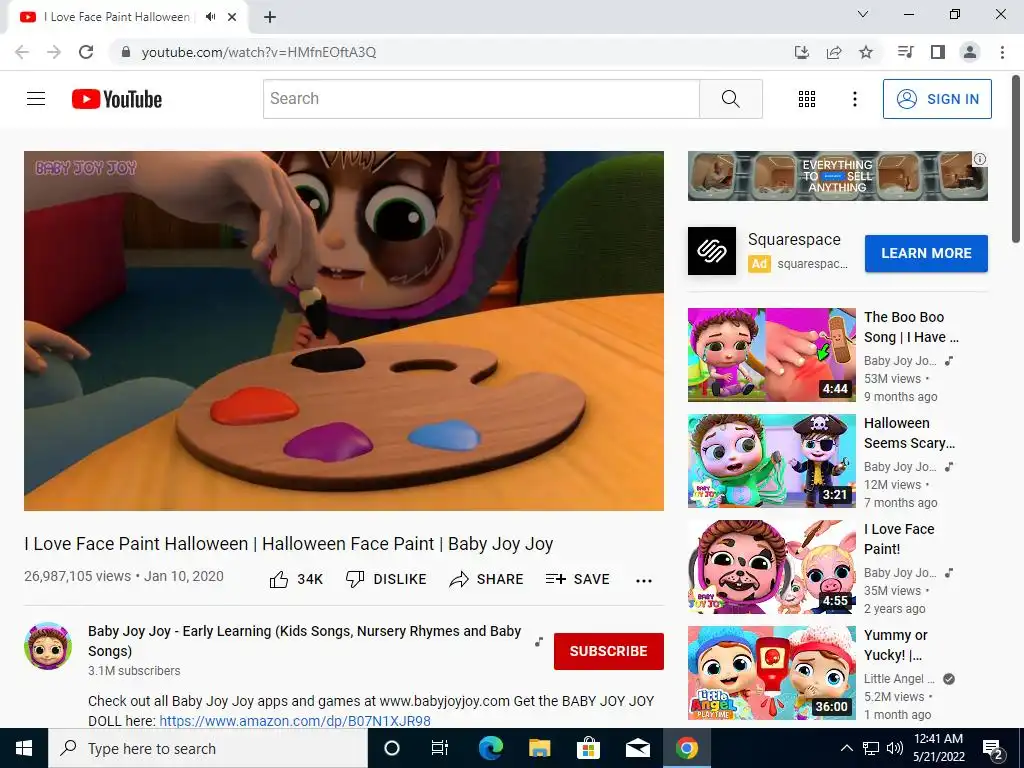Image resolution: width=1024 pixels, height=768 pixels.
Task: Click the browser Forward arrow
Action: pos(54,52)
